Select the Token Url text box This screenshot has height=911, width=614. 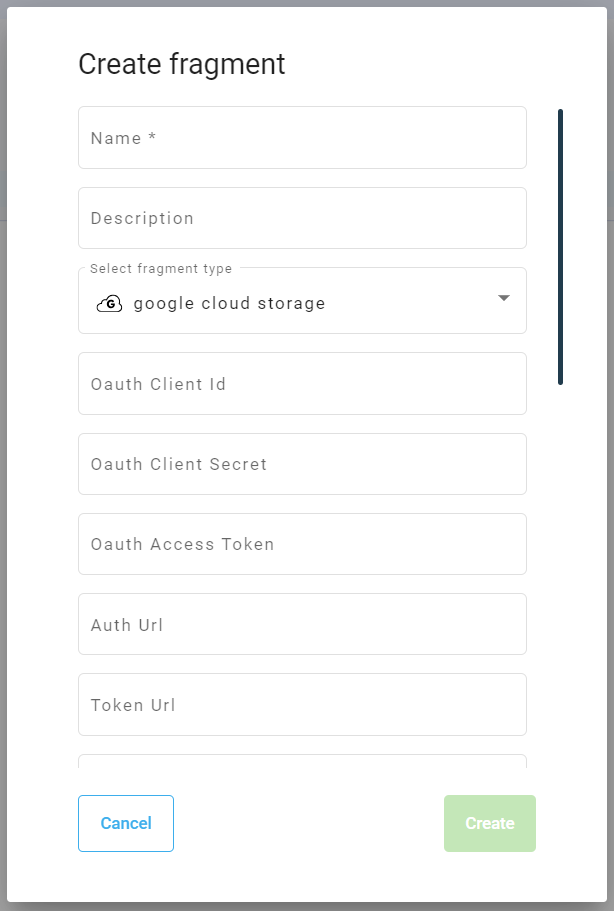click(300, 704)
